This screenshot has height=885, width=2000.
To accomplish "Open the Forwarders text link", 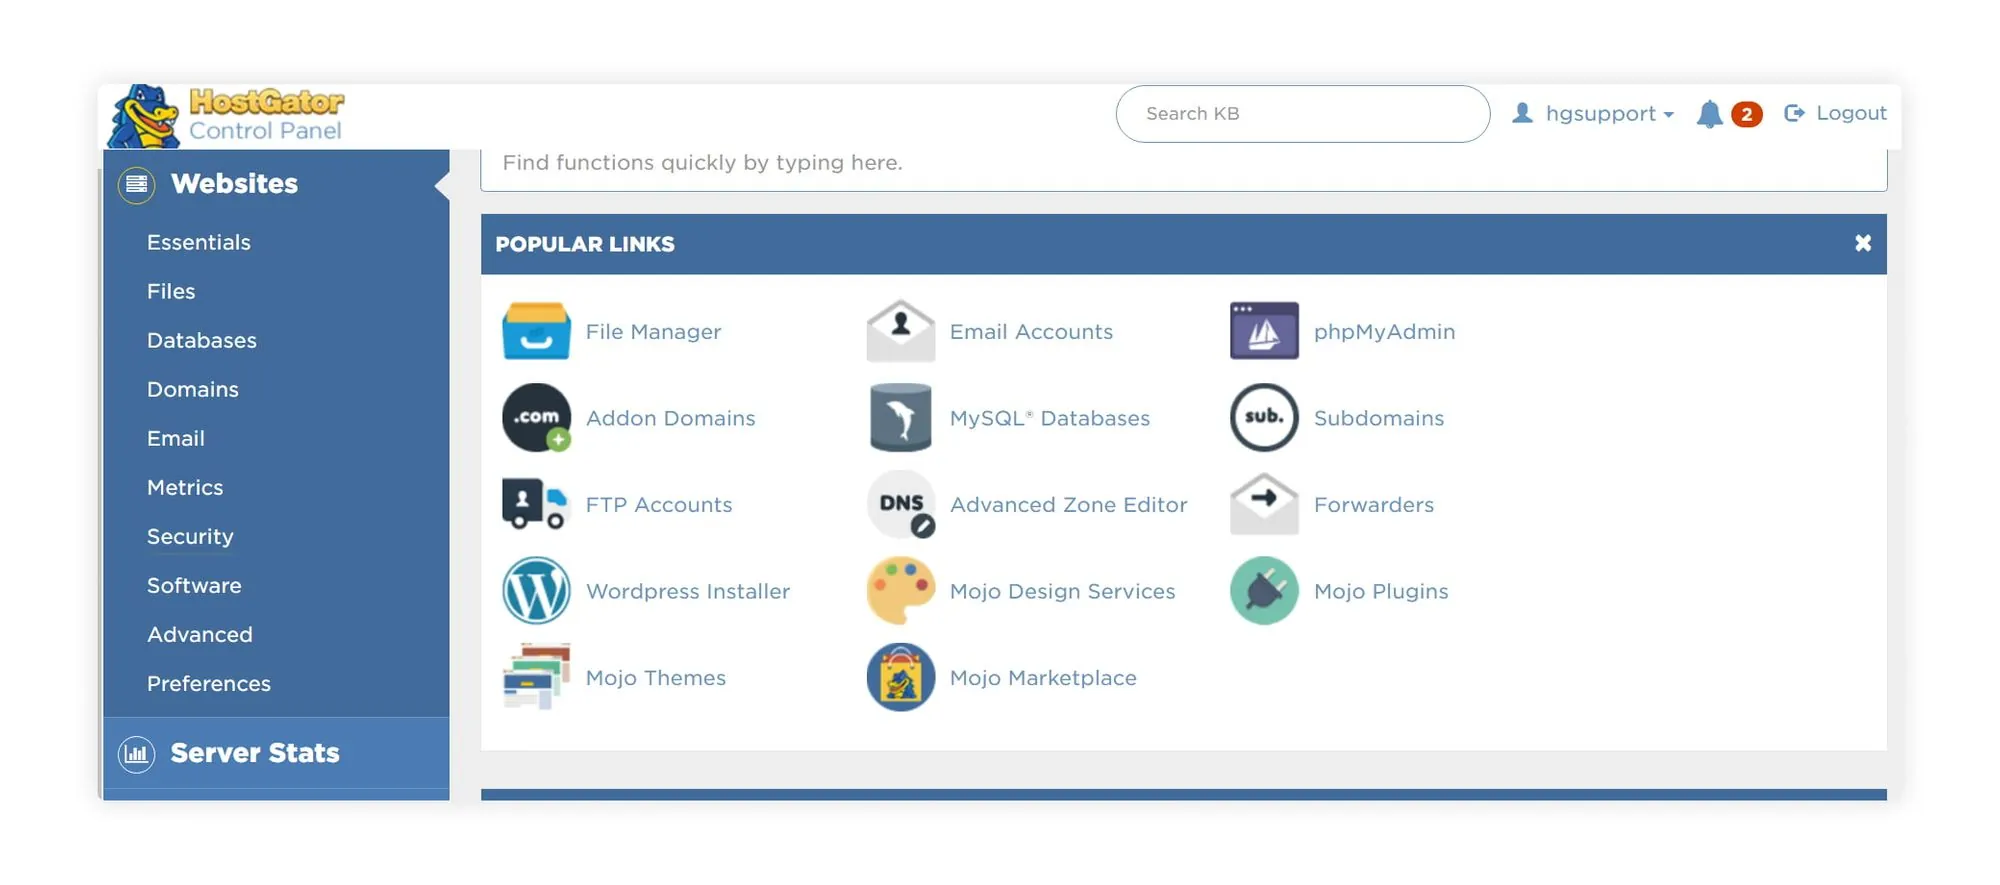I will [x=1374, y=505].
